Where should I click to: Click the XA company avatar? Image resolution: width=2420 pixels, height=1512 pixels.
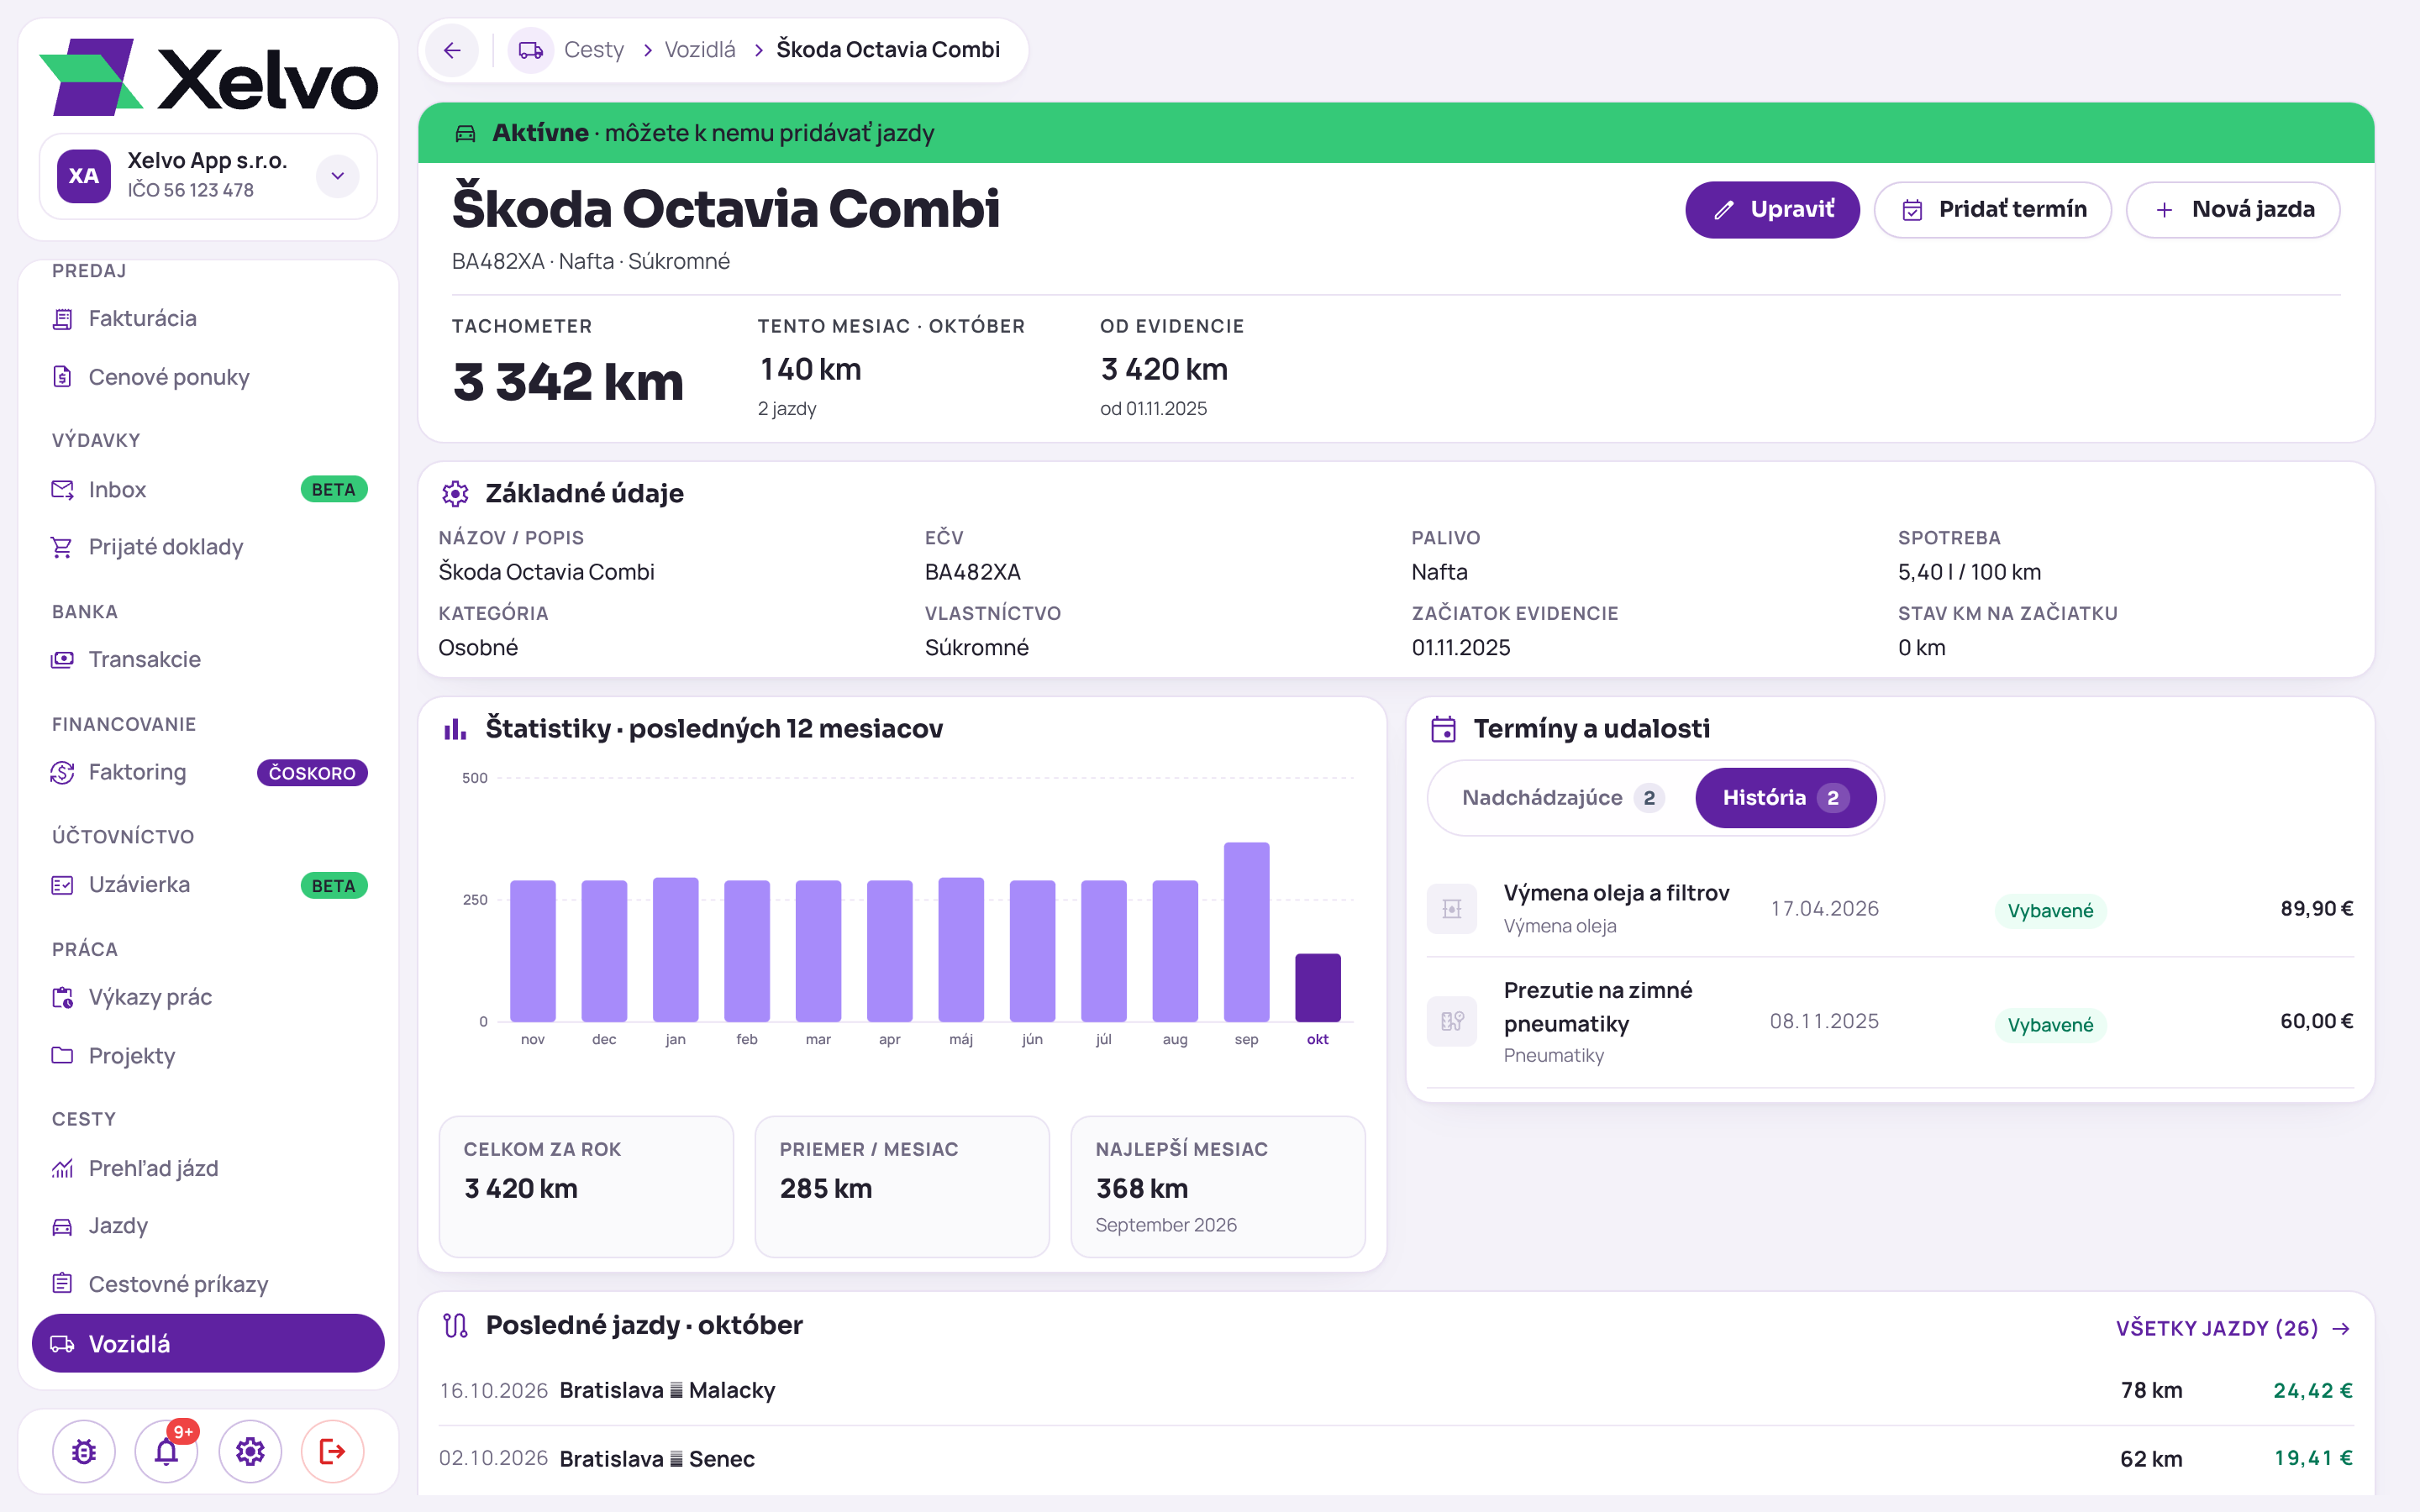tap(84, 176)
